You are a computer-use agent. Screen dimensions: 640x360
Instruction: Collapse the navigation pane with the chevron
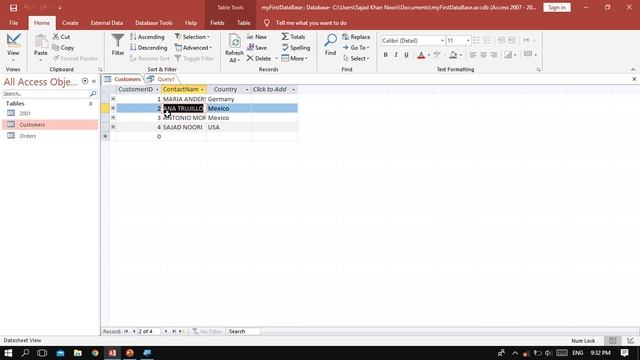tap(94, 81)
